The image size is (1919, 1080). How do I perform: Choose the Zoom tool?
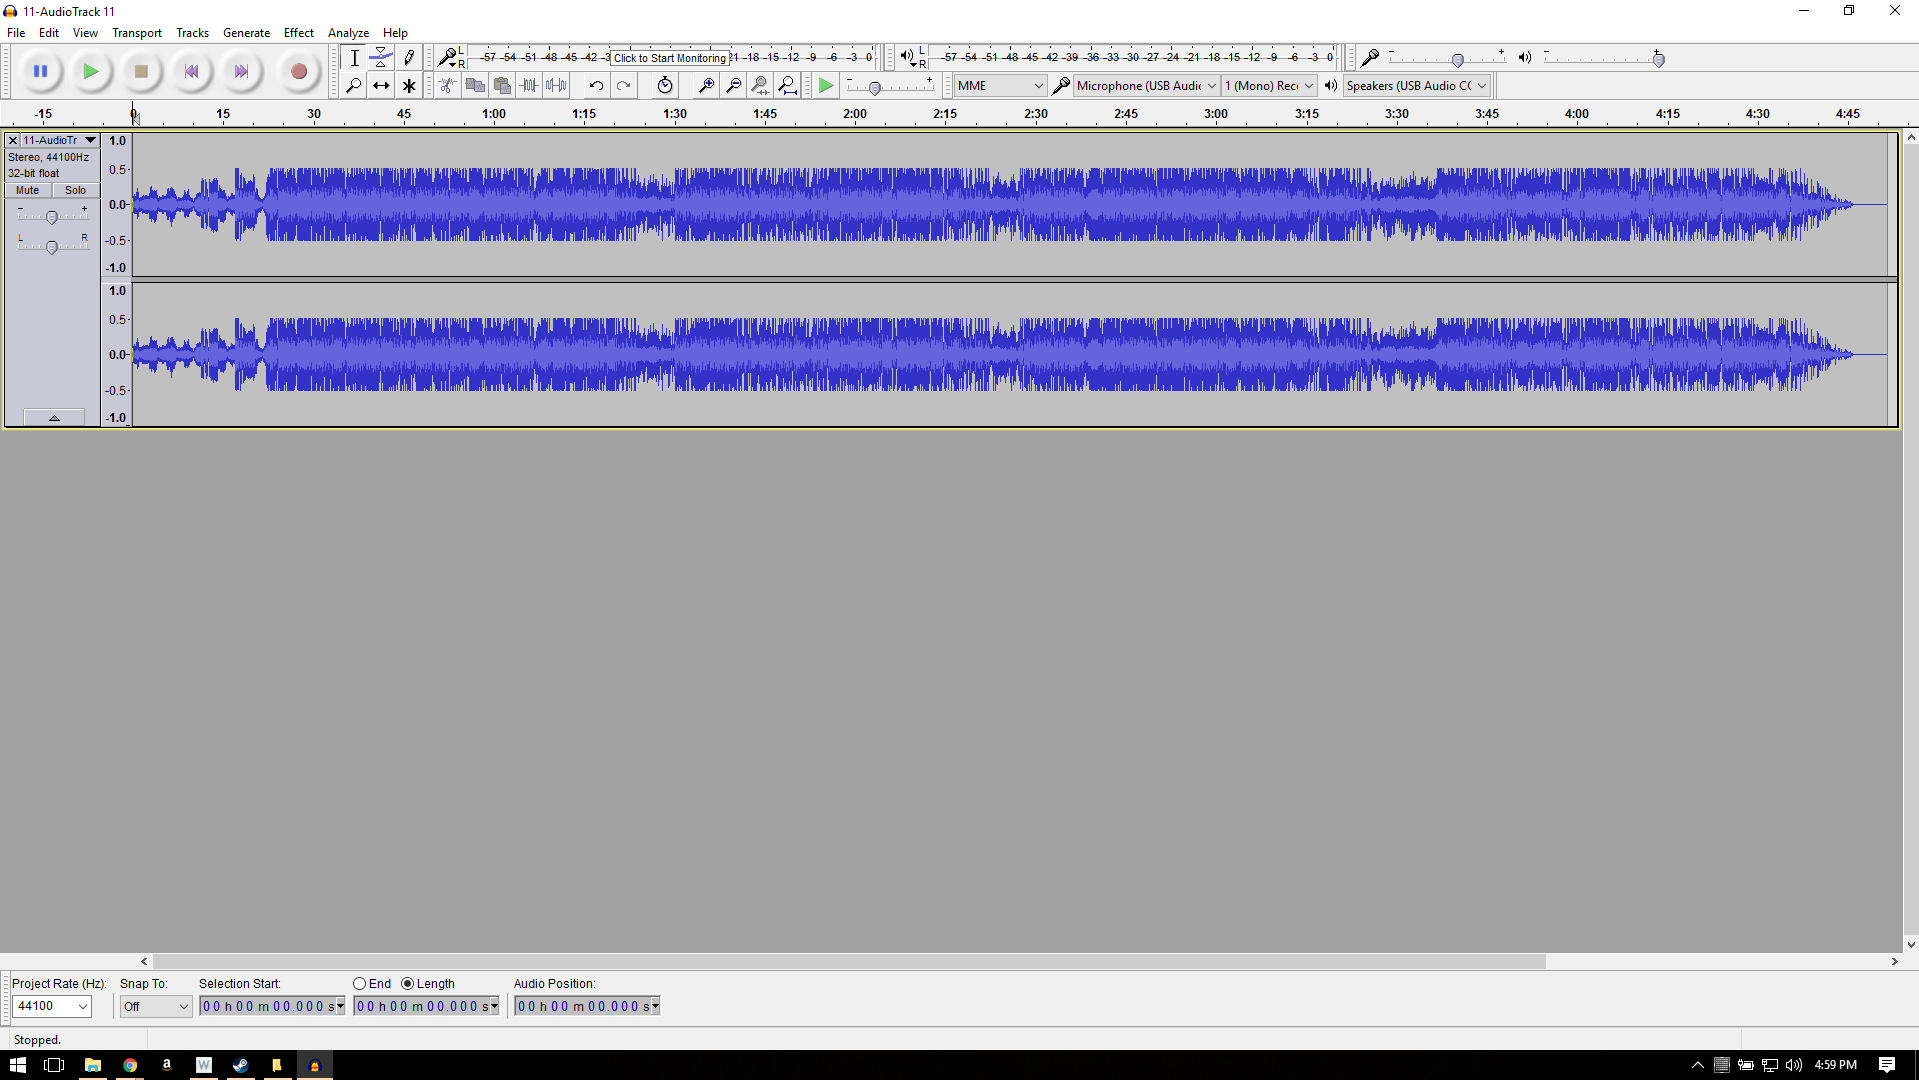point(354,85)
